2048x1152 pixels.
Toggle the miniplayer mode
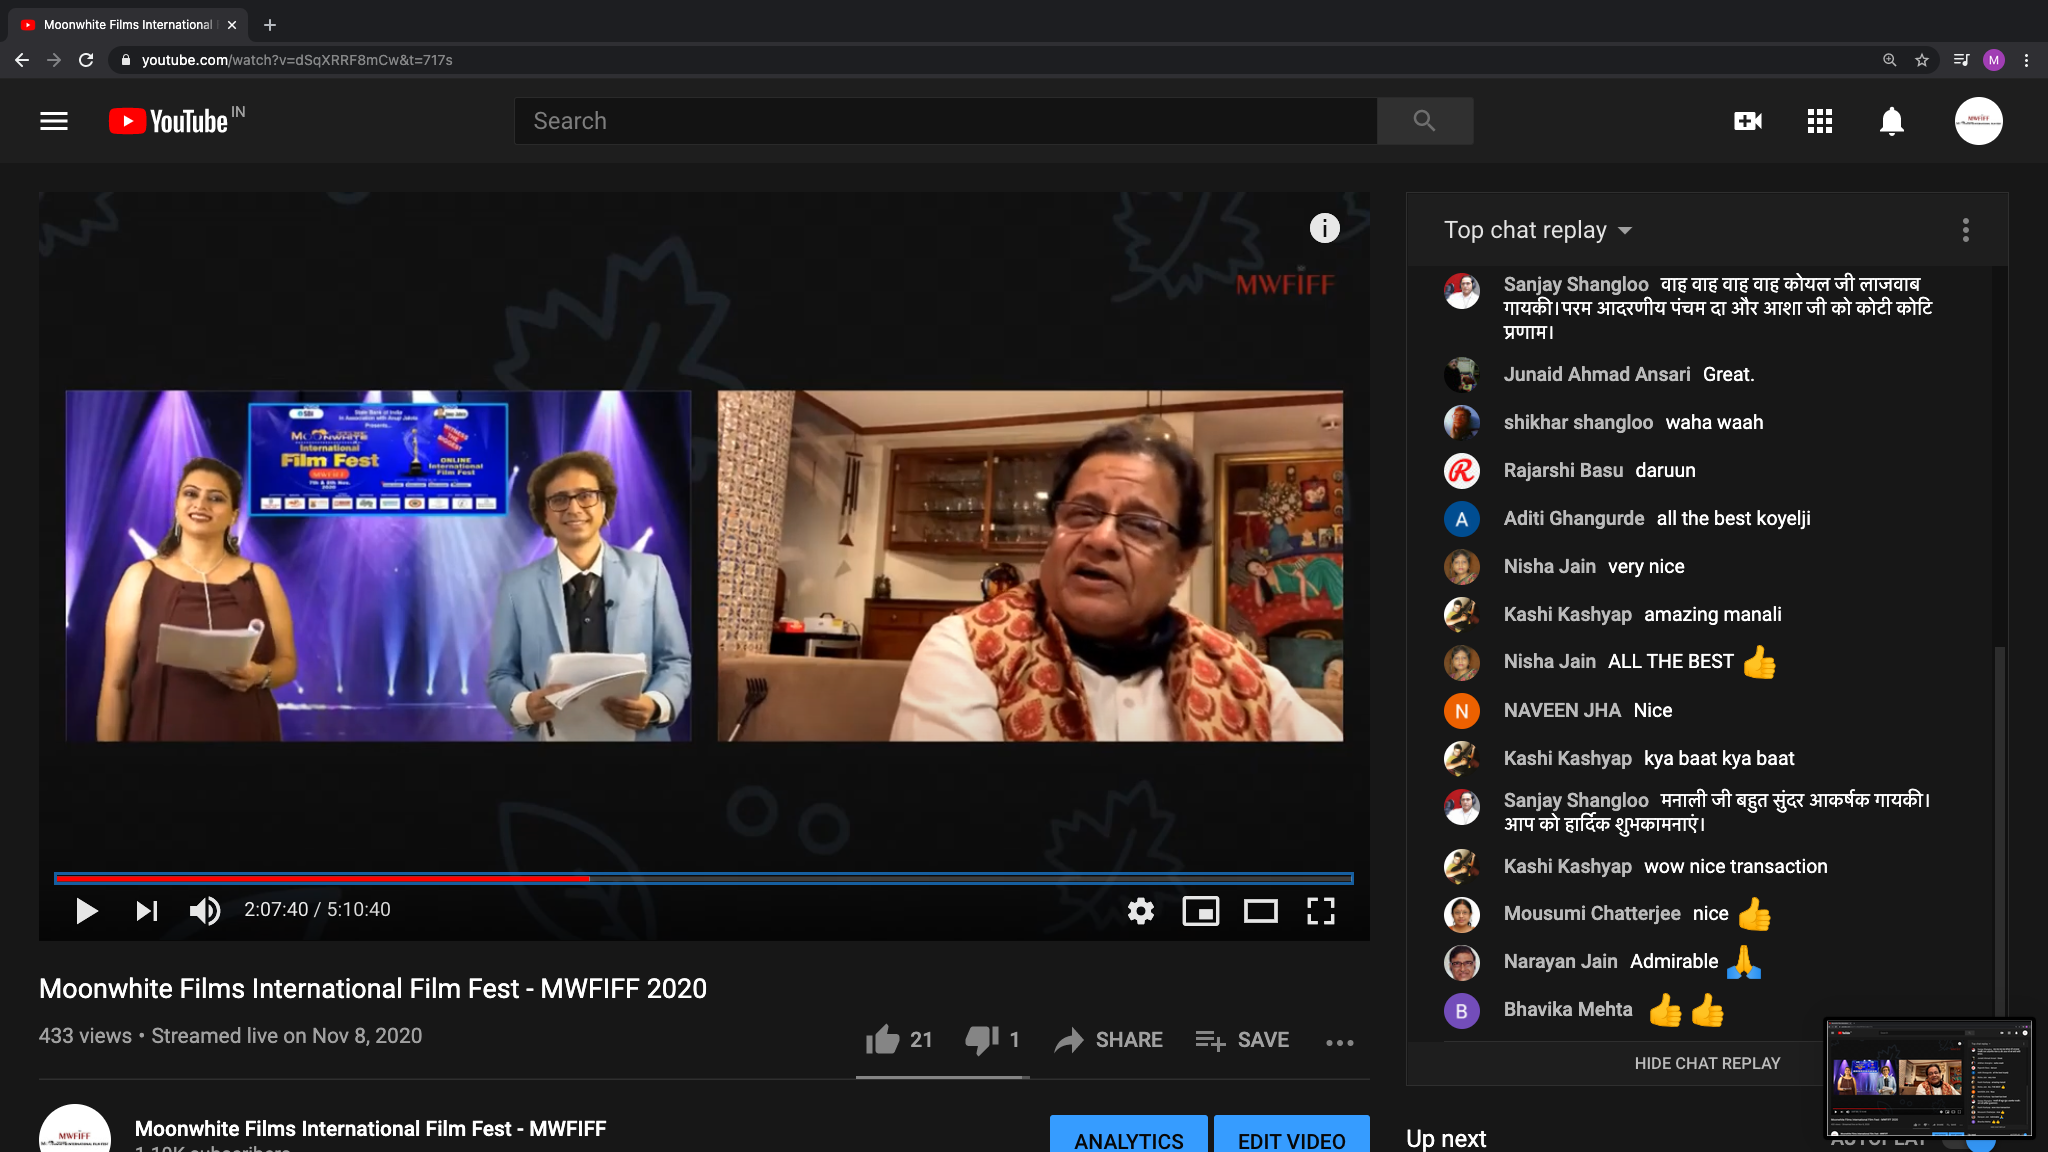pyautogui.click(x=1201, y=911)
